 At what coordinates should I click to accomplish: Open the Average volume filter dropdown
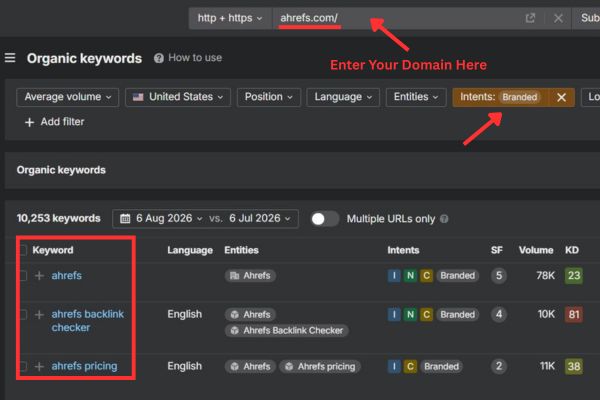click(x=68, y=97)
